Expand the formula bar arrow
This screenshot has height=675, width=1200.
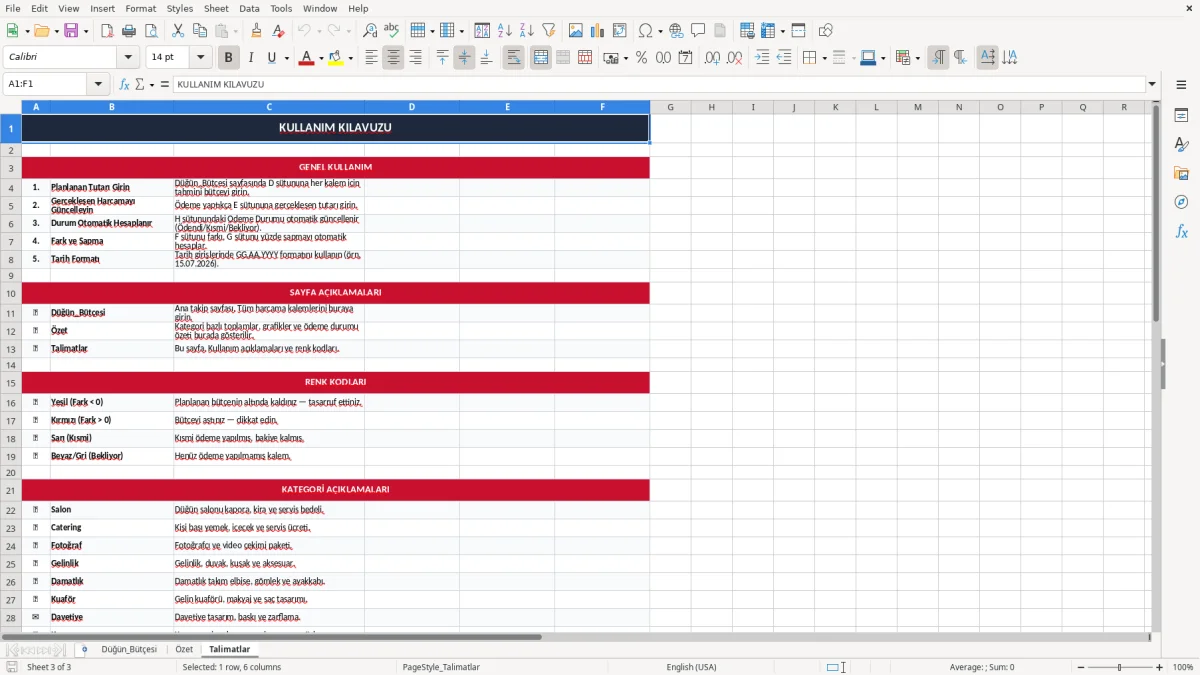pyautogui.click(x=1153, y=85)
